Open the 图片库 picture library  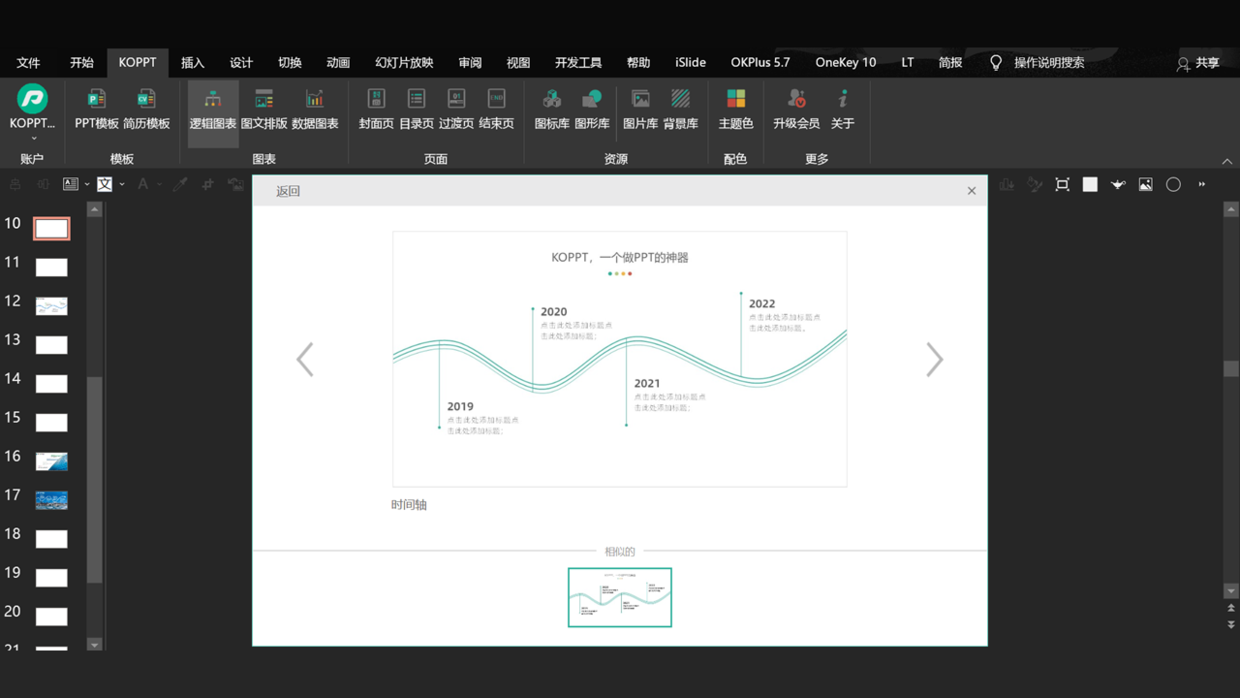(x=640, y=109)
